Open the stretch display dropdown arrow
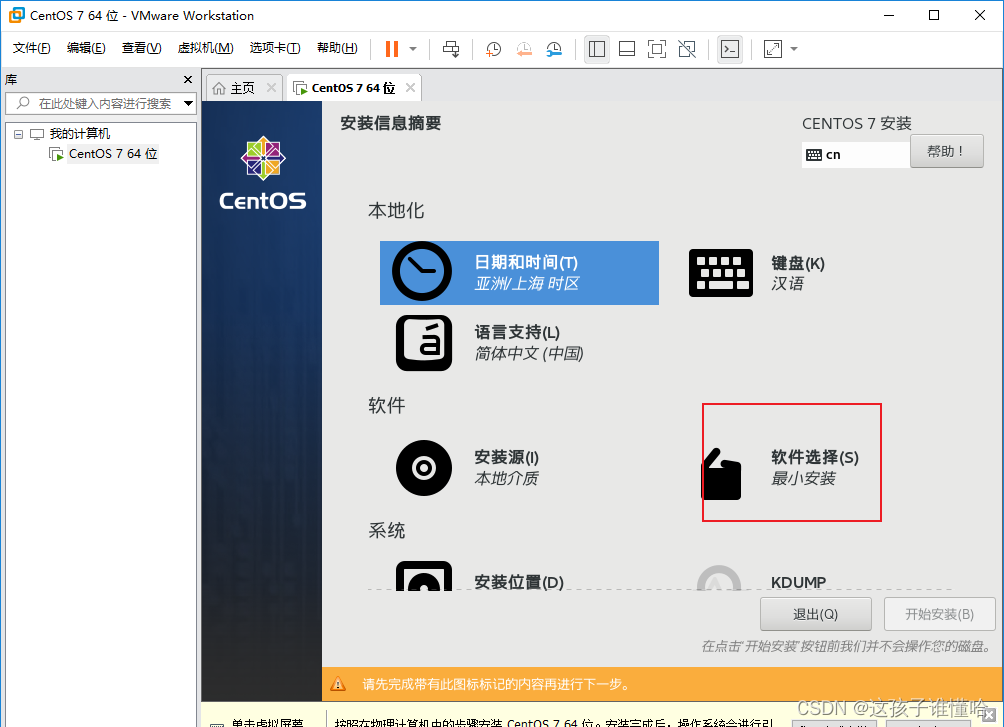The image size is (1004, 727). pos(794,49)
